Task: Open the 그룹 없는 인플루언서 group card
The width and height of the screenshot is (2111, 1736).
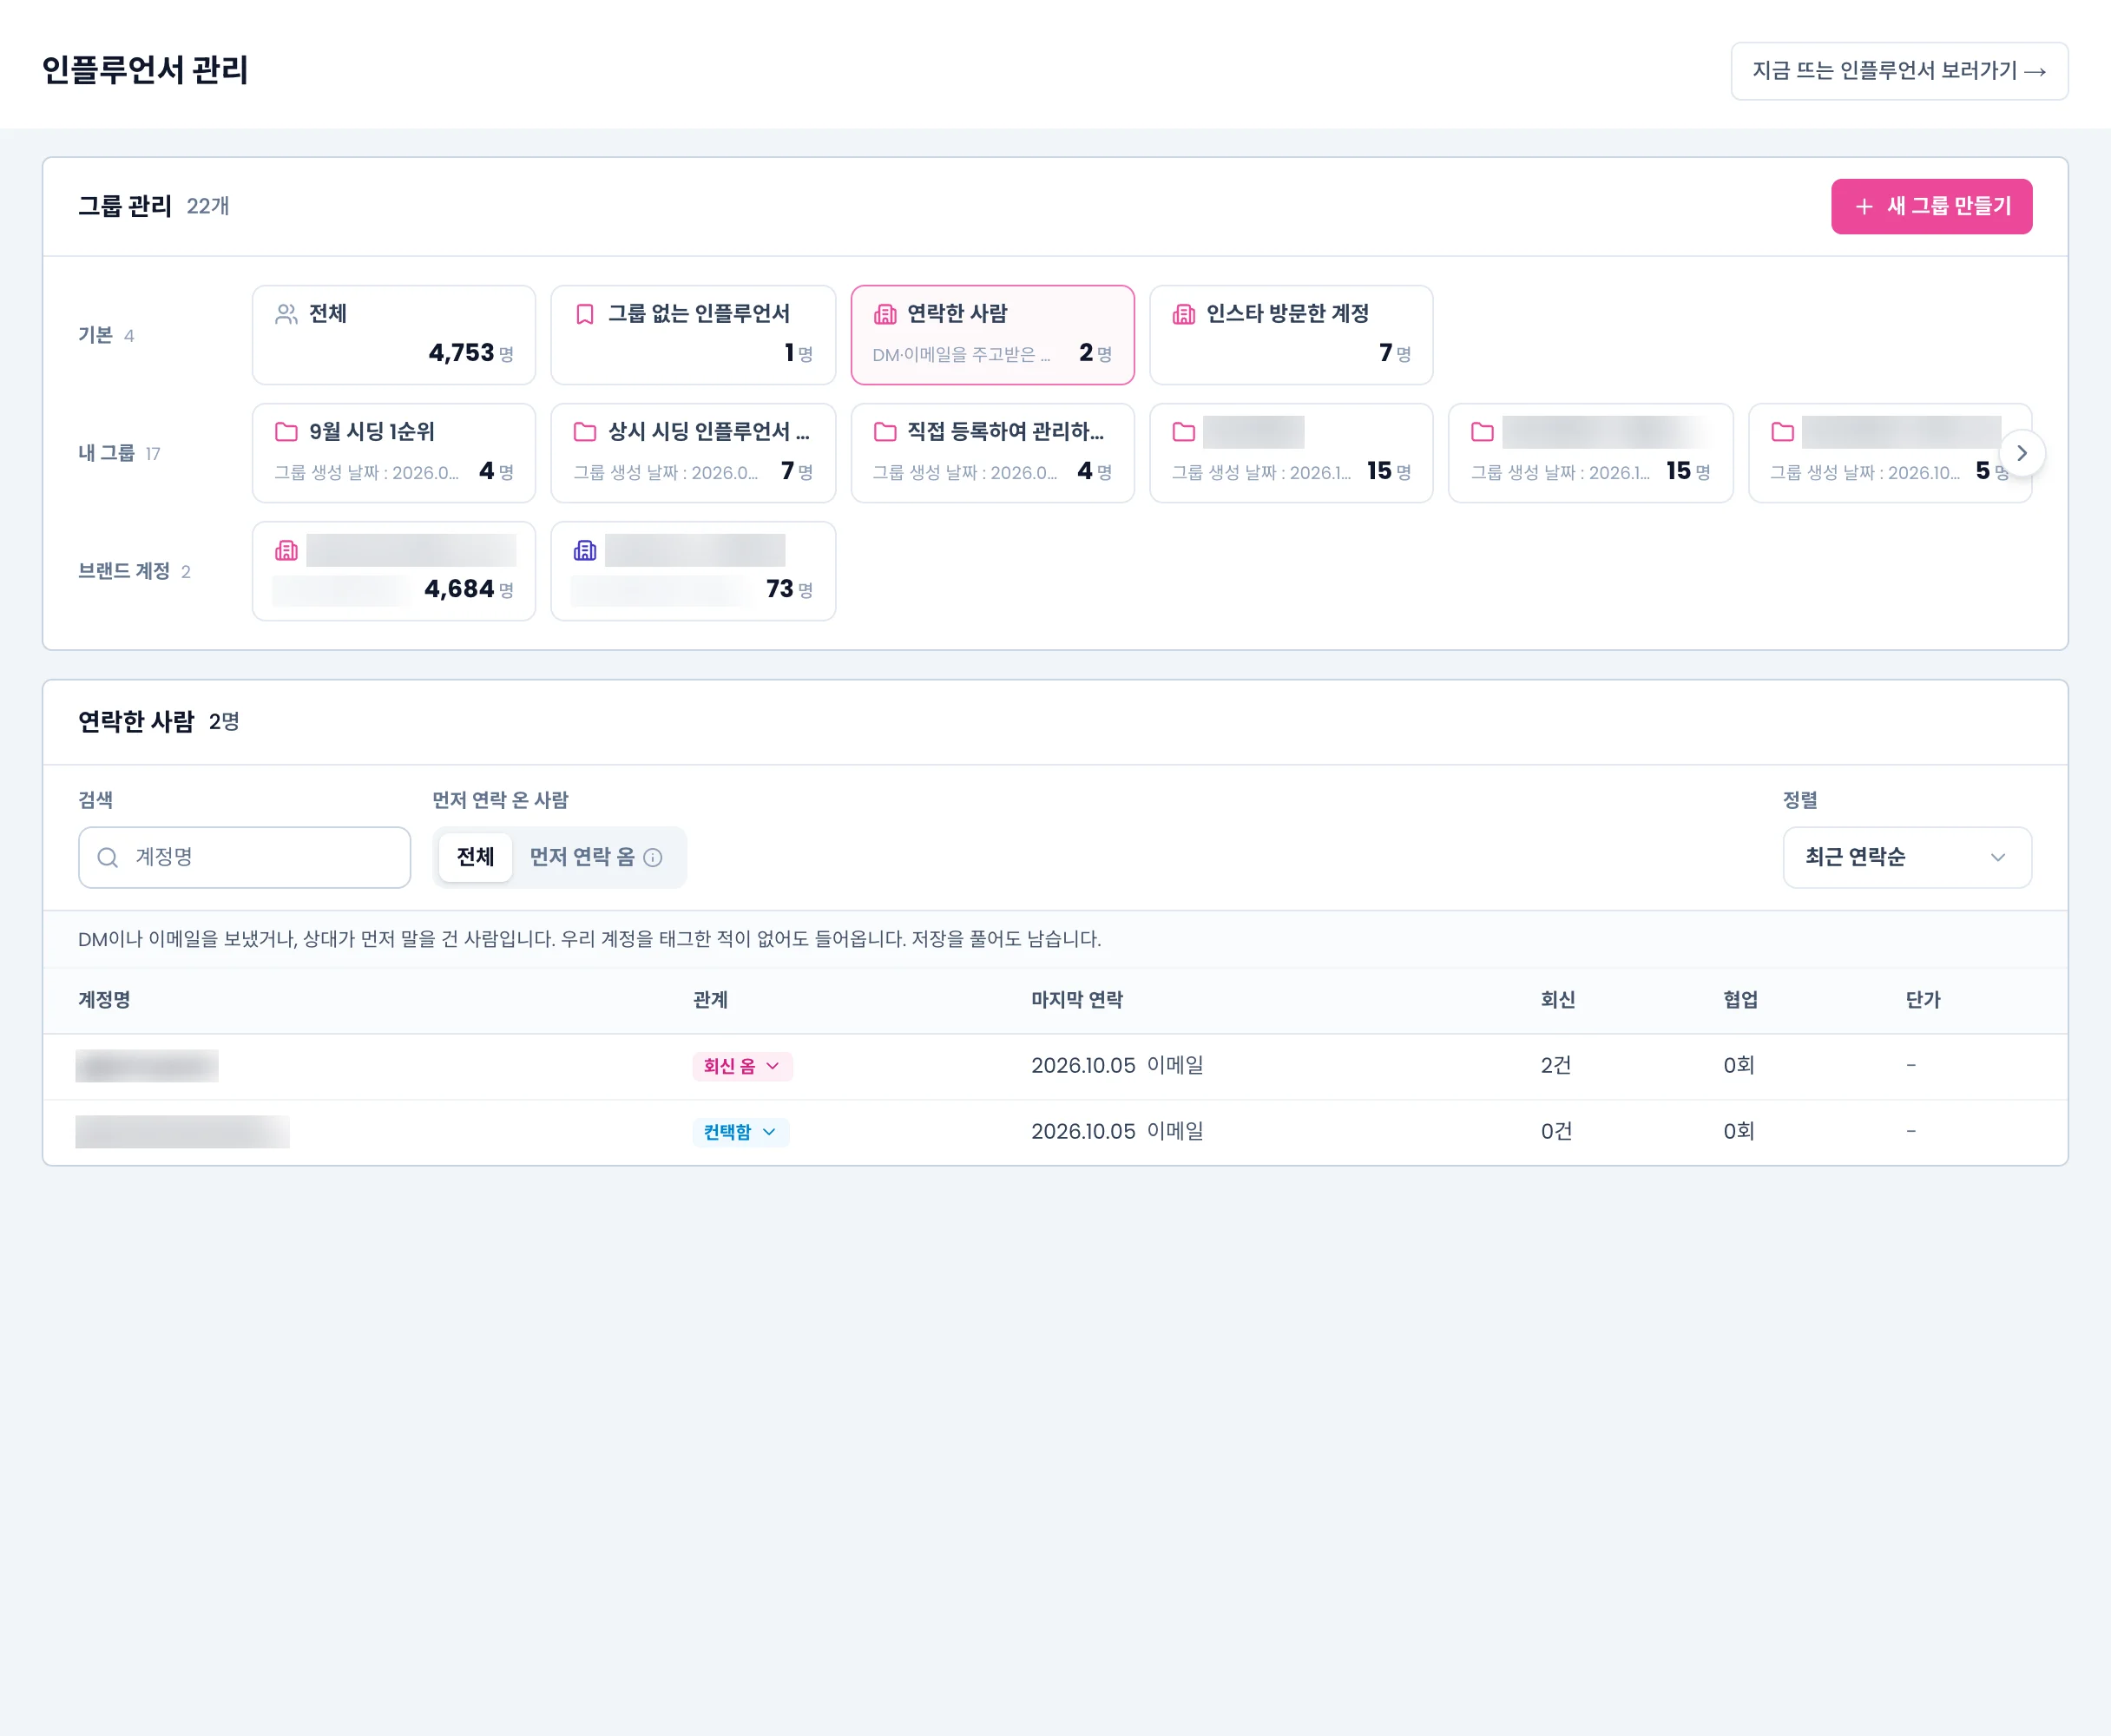Action: pyautogui.click(x=693, y=335)
